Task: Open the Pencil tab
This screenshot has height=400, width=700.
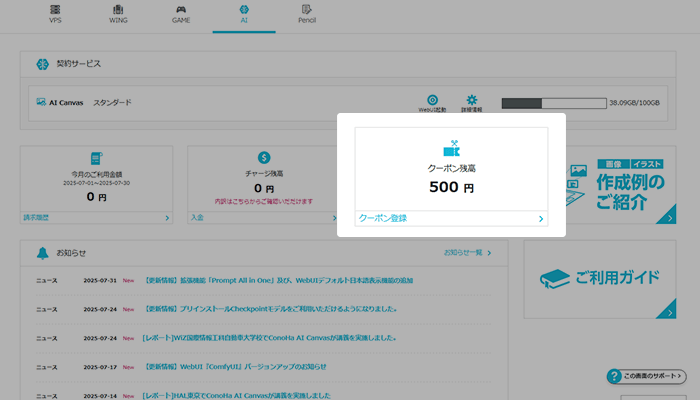Action: (307, 15)
